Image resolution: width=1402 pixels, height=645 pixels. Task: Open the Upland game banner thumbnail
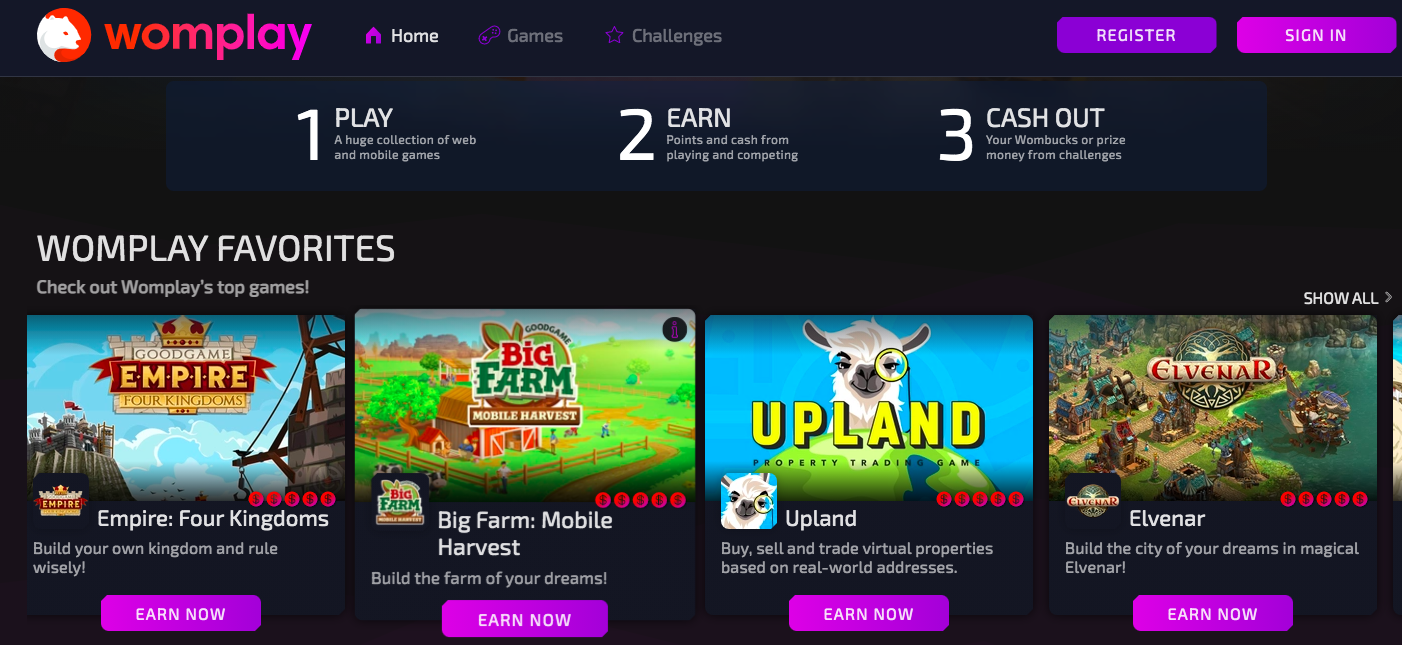pos(869,407)
